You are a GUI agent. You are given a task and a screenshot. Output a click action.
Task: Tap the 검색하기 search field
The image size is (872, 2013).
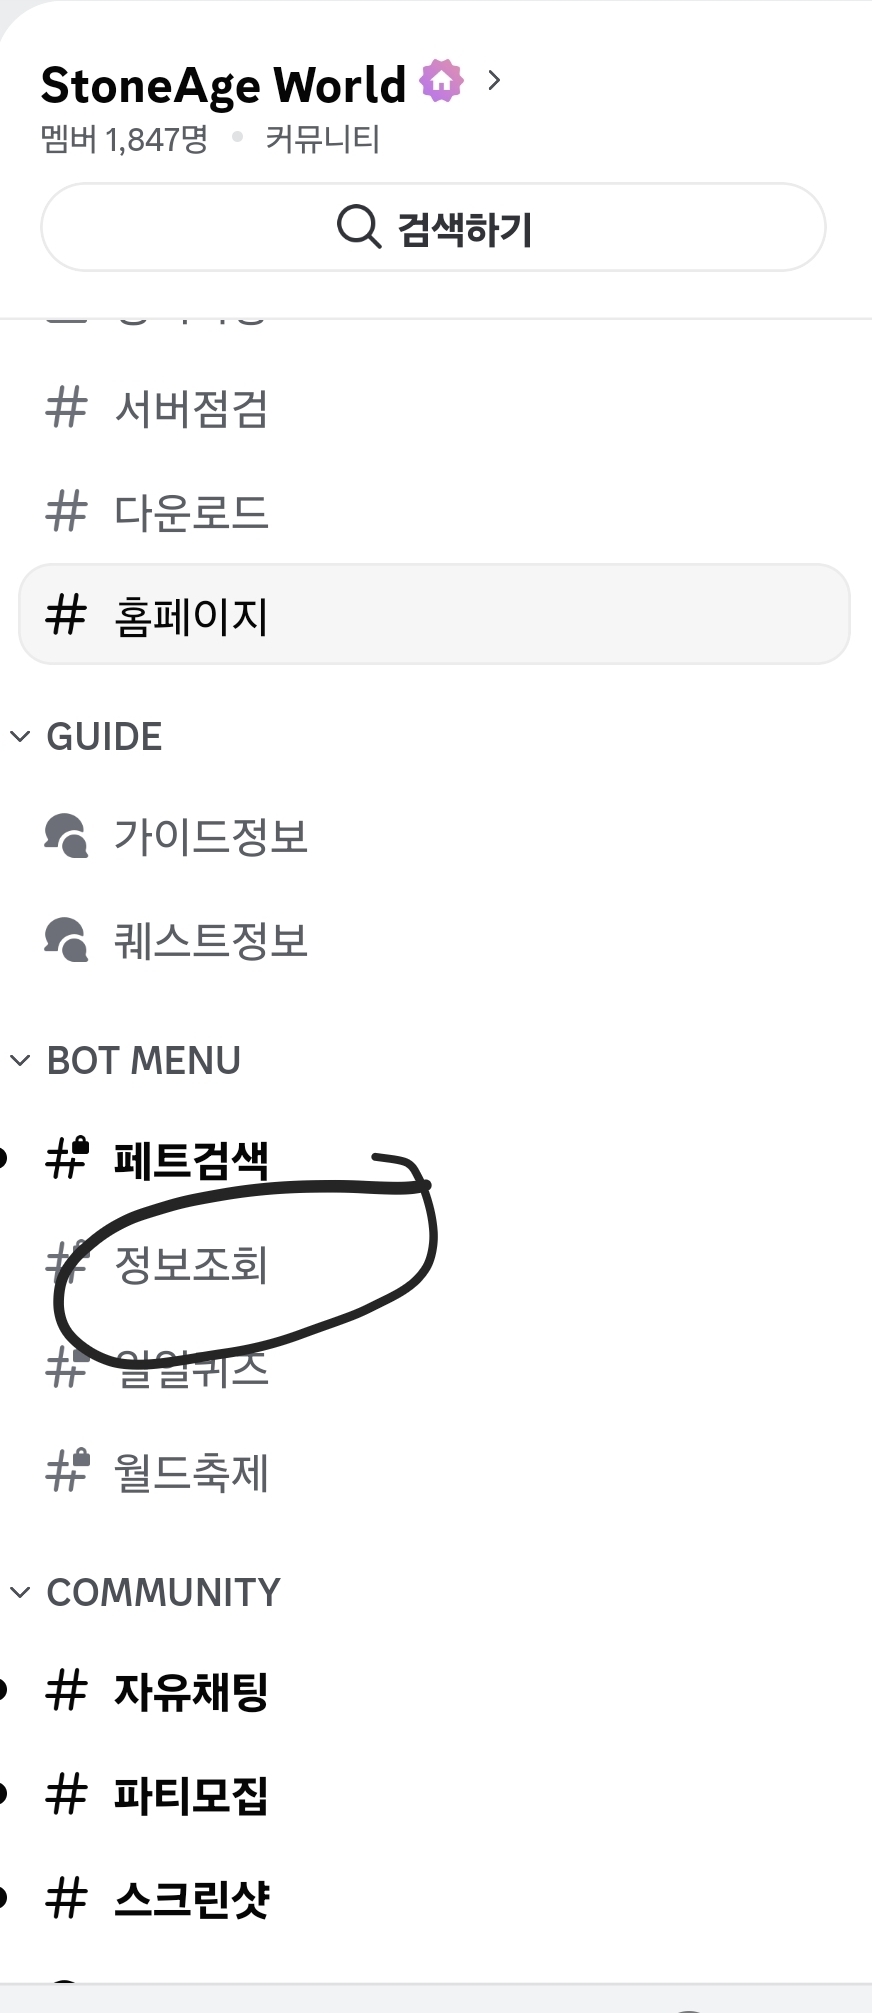[433, 227]
